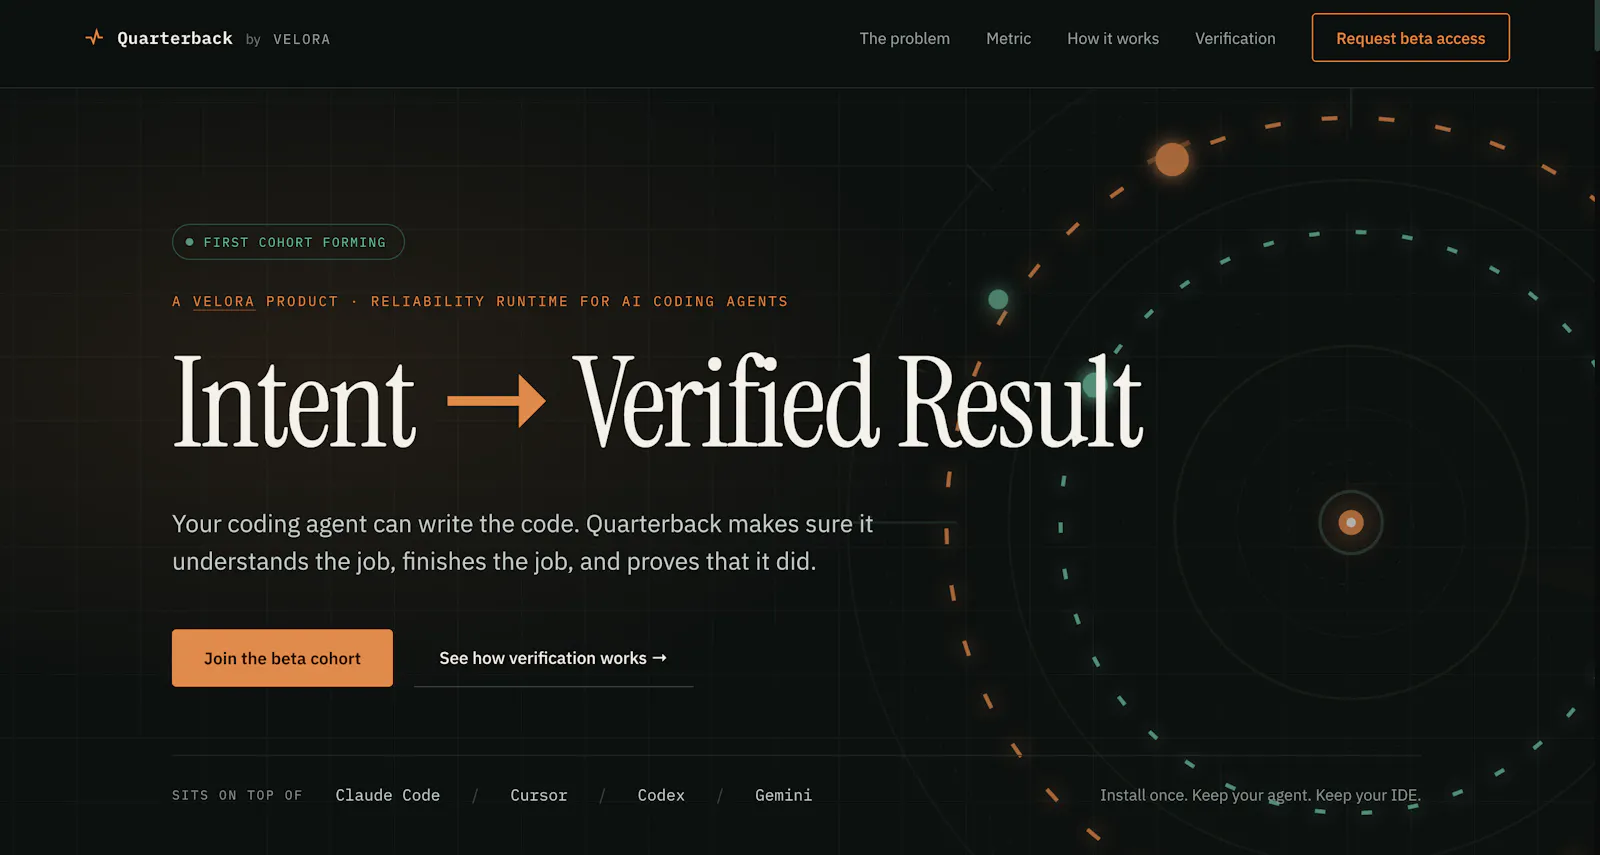Click the page scrollbar thumb
Screen dimensions: 1600x855
point(1596,25)
